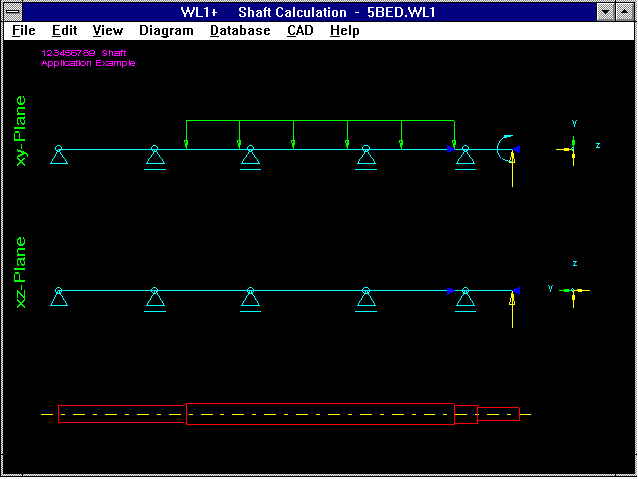Open the File menu
The width and height of the screenshot is (638, 479).
24,31
